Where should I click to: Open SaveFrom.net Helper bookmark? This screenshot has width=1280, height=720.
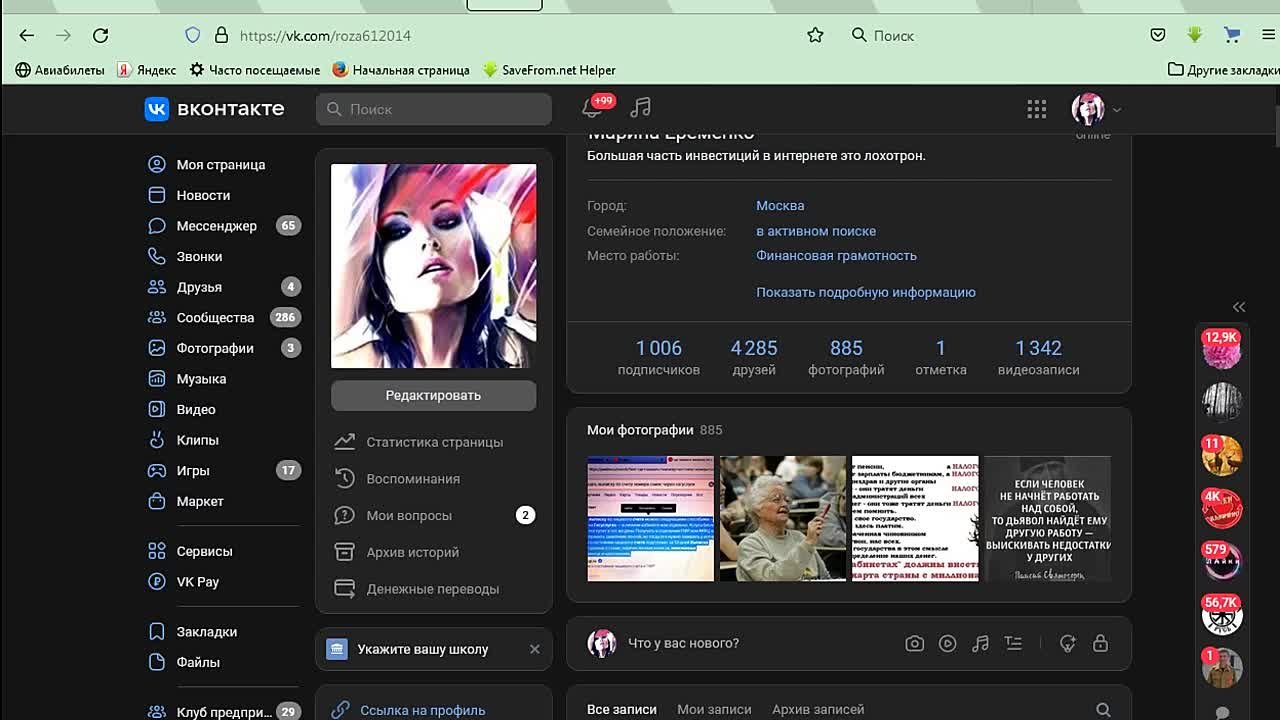[x=549, y=70]
